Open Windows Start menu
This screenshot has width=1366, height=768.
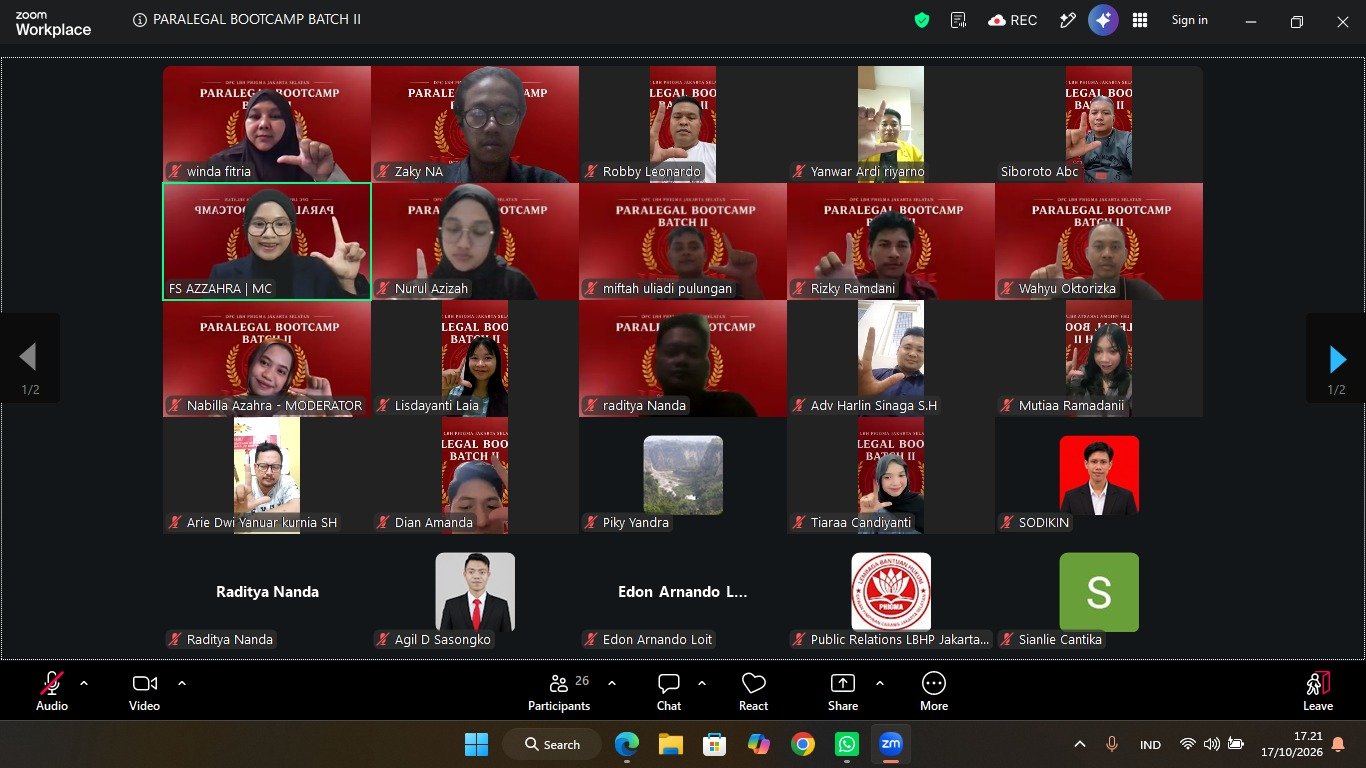click(477, 744)
